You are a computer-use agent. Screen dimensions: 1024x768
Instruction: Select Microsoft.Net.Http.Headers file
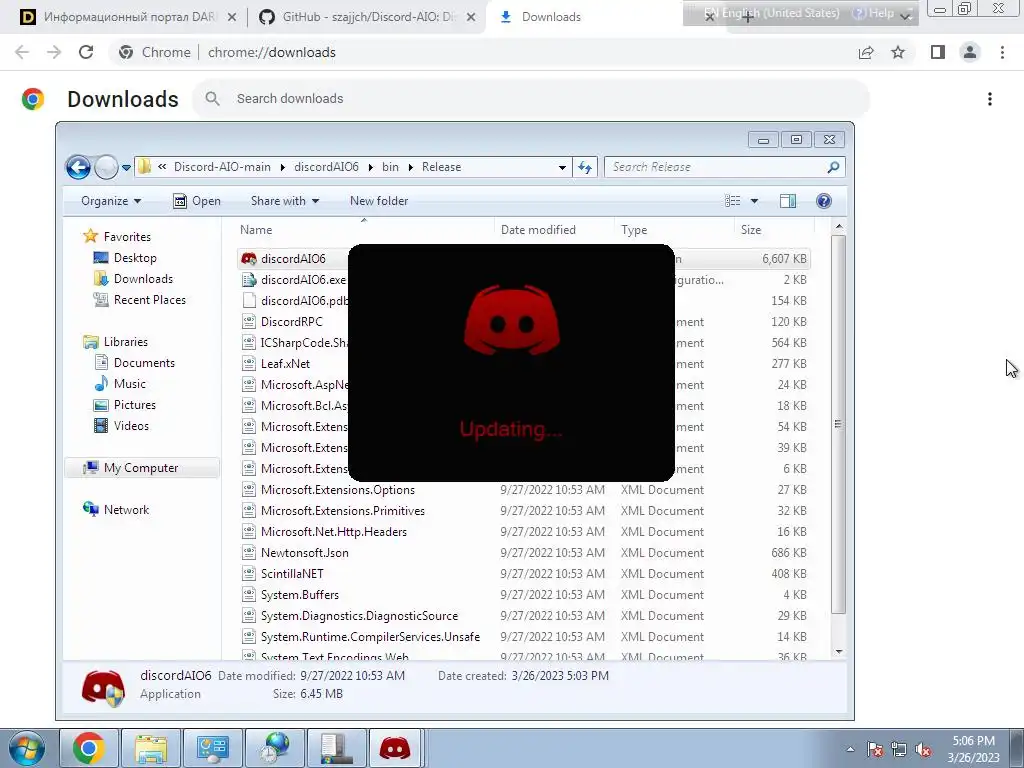(x=333, y=532)
